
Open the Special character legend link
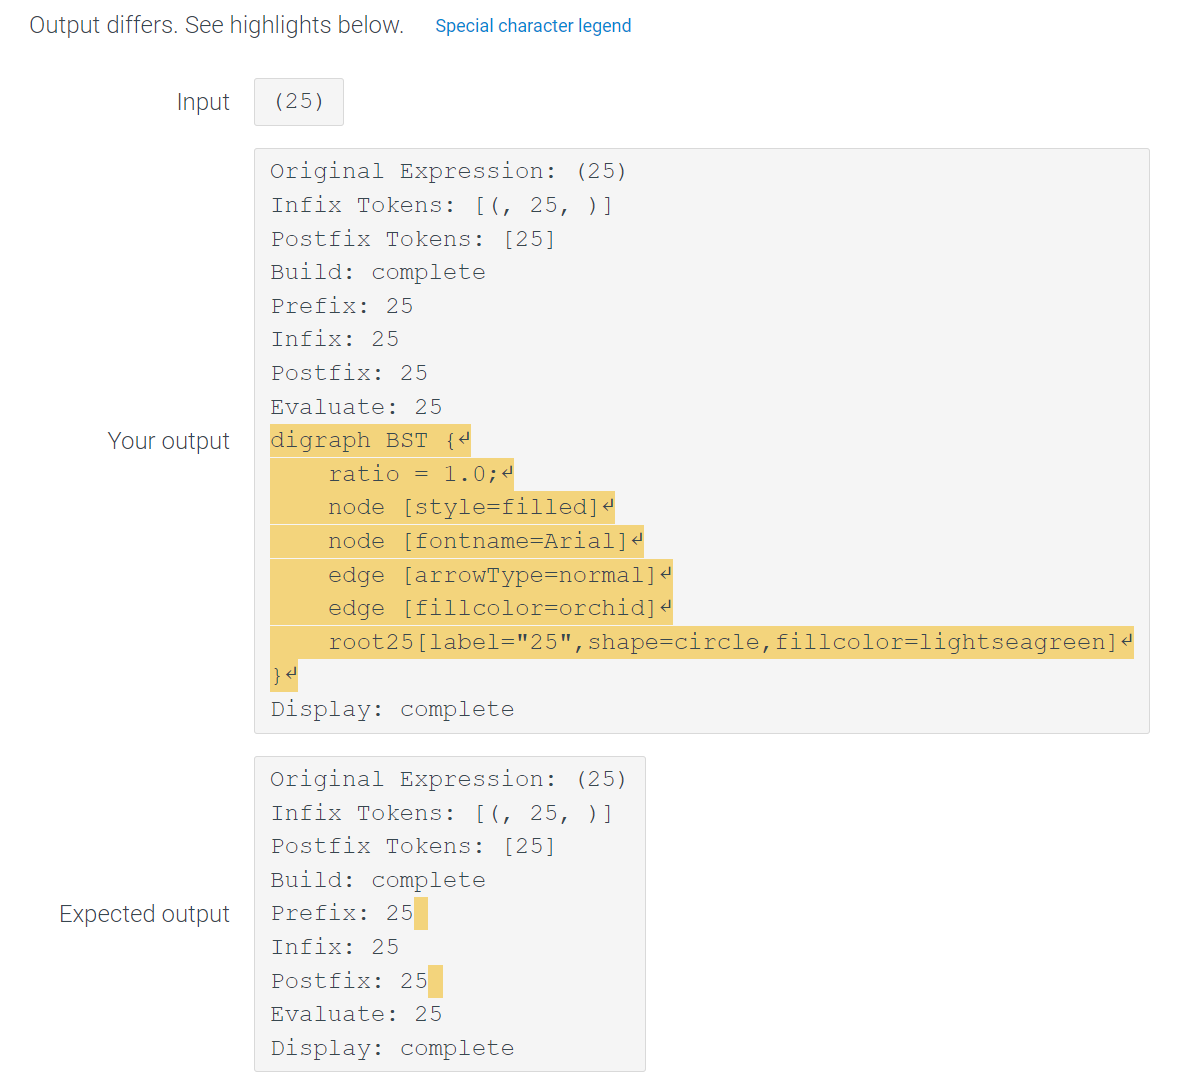532,25
